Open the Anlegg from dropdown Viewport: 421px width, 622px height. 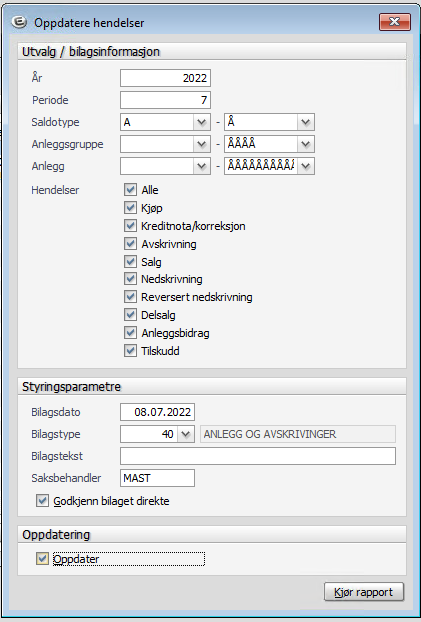[202, 166]
